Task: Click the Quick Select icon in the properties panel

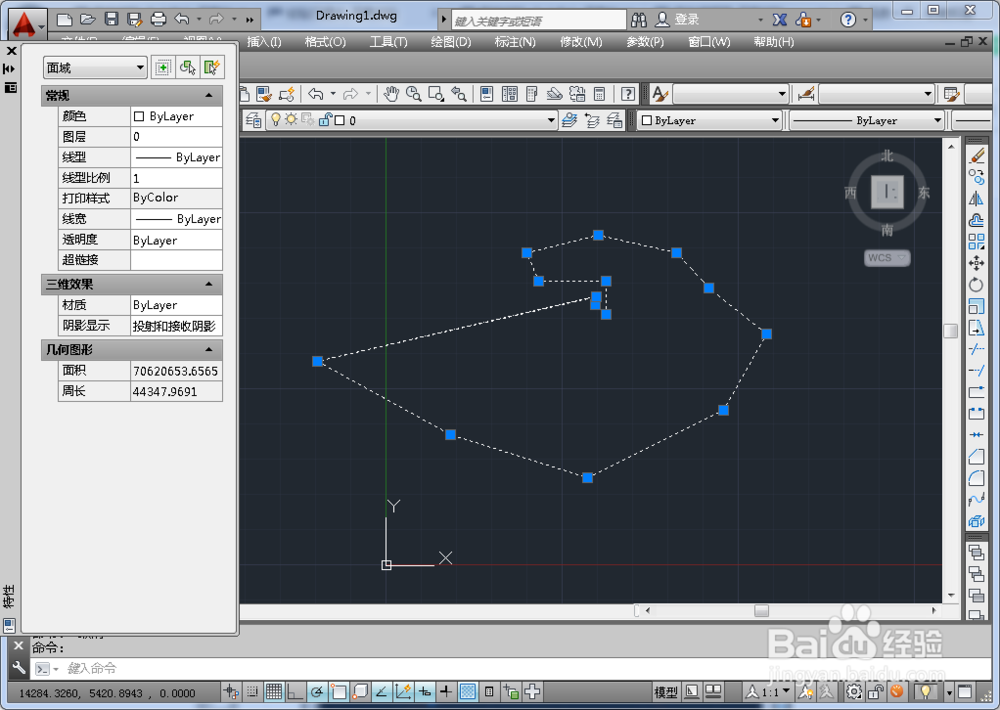Action: 212,68
